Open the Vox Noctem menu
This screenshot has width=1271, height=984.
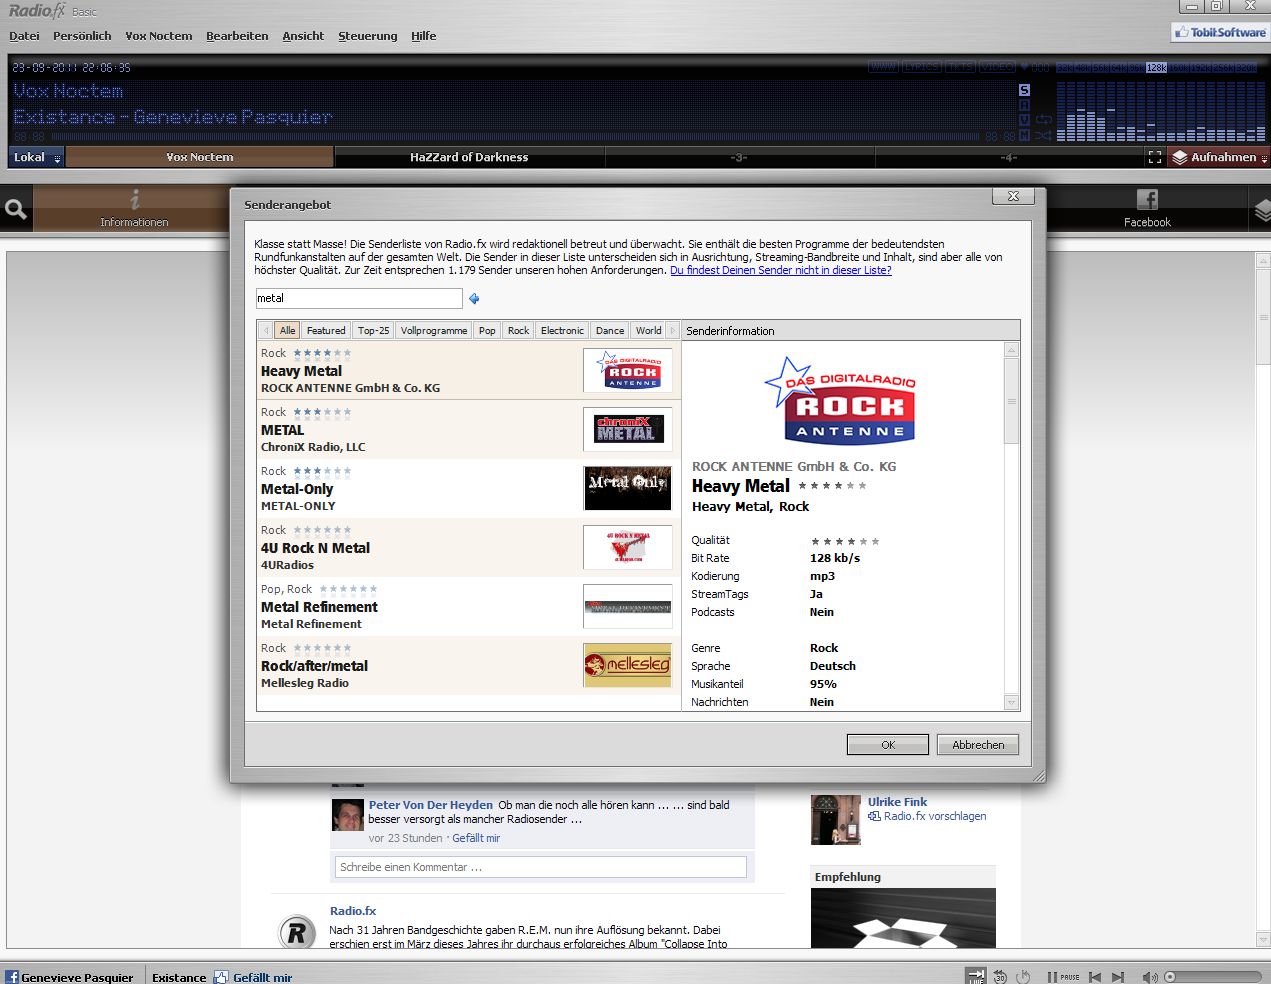(159, 36)
